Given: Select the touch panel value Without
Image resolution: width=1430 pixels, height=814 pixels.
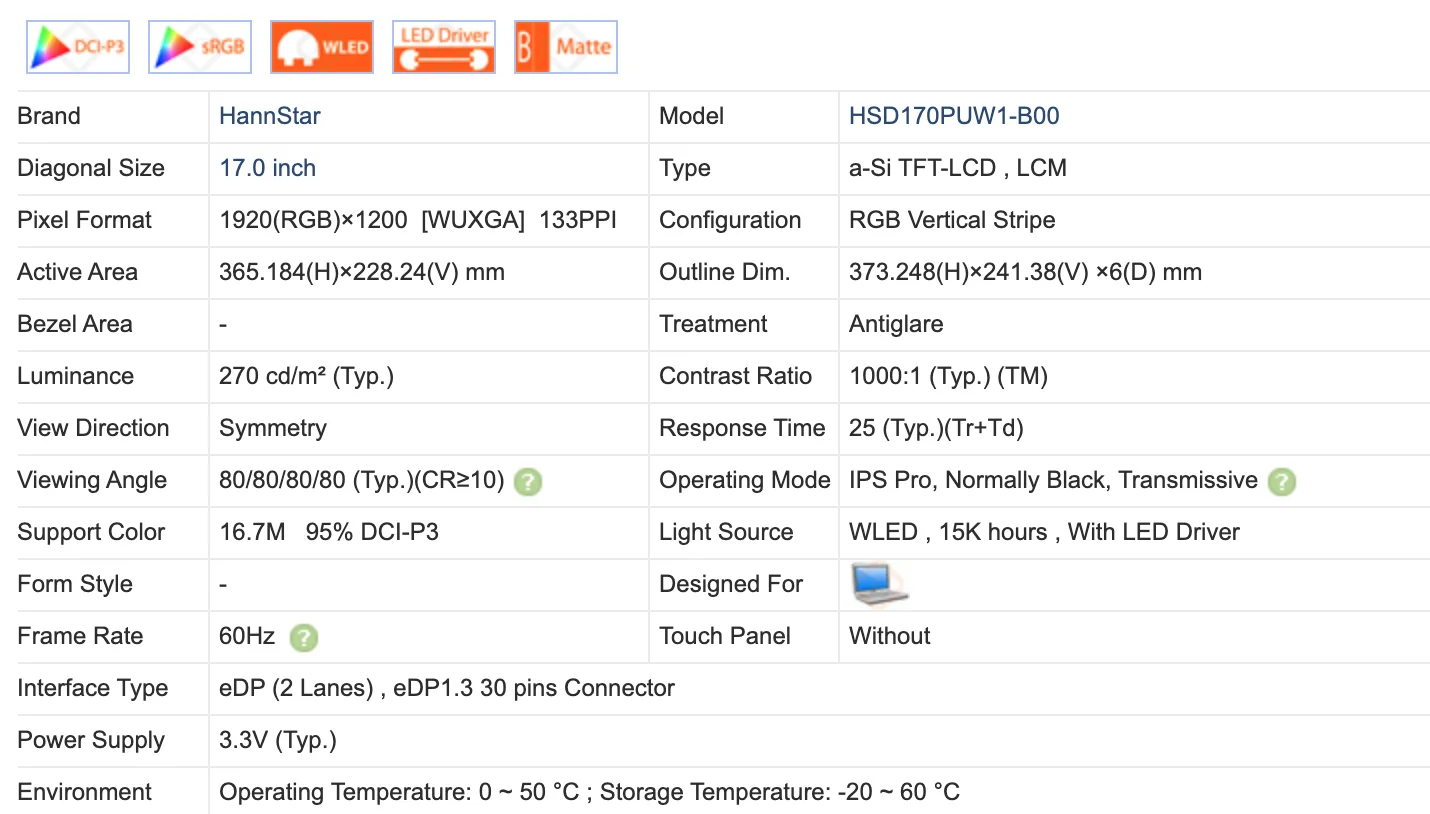Looking at the screenshot, I should [x=890, y=636].
